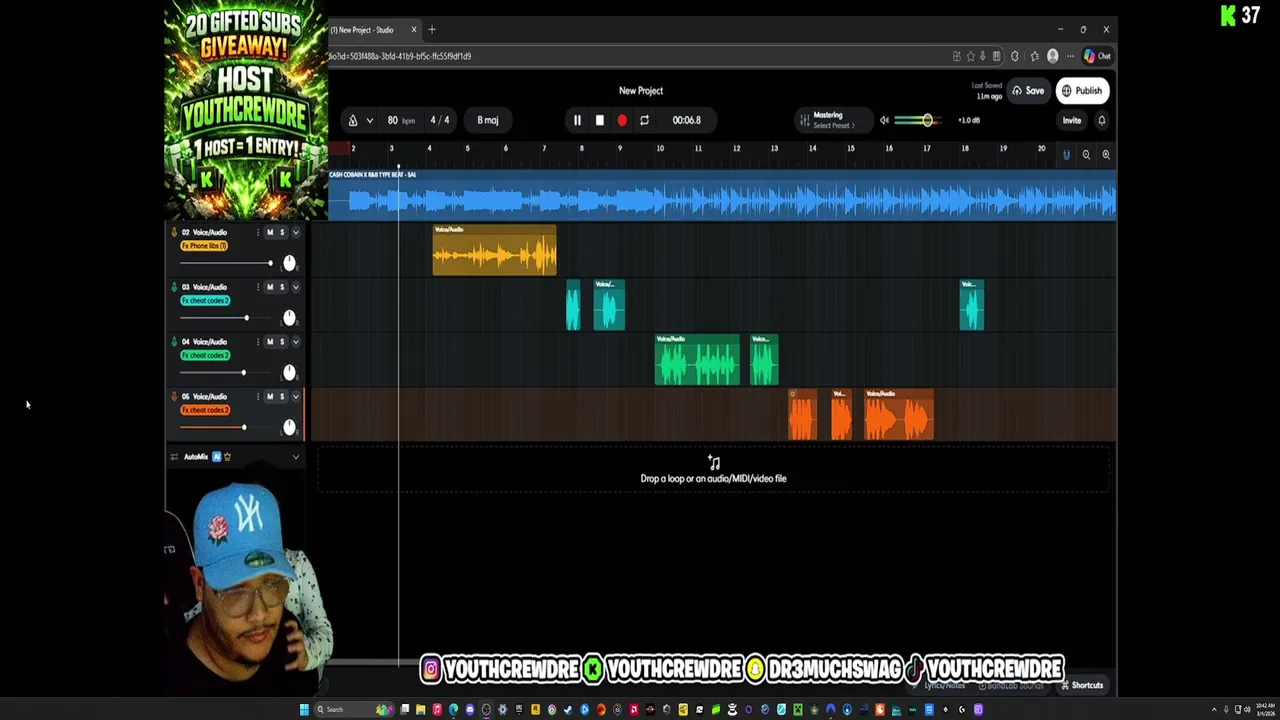Click the master volume speaker icon

coord(884,120)
